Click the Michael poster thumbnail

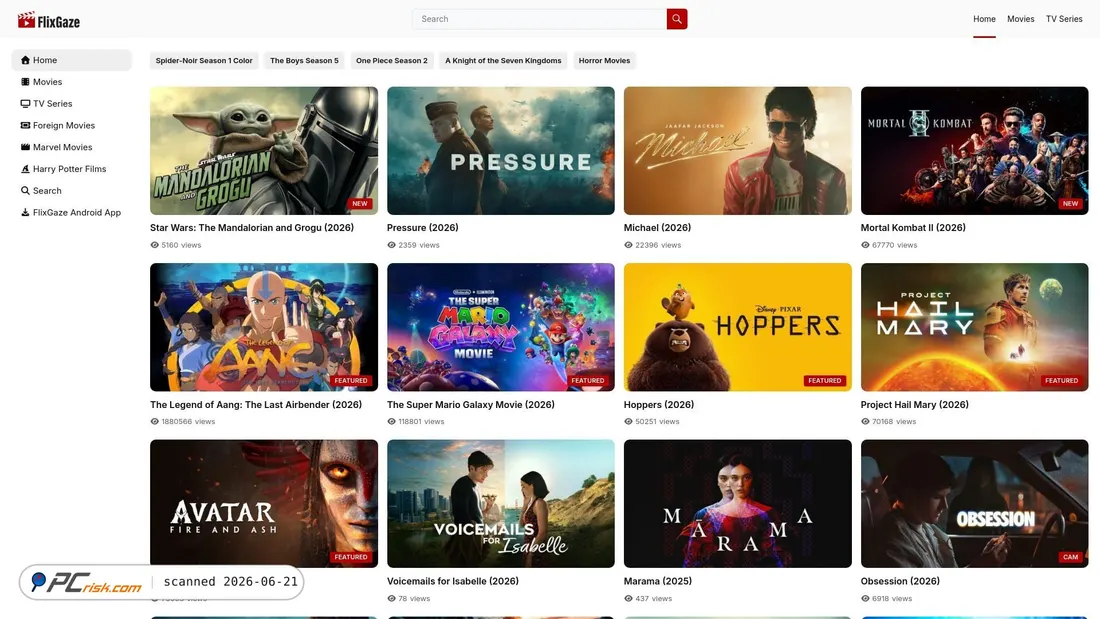(737, 151)
